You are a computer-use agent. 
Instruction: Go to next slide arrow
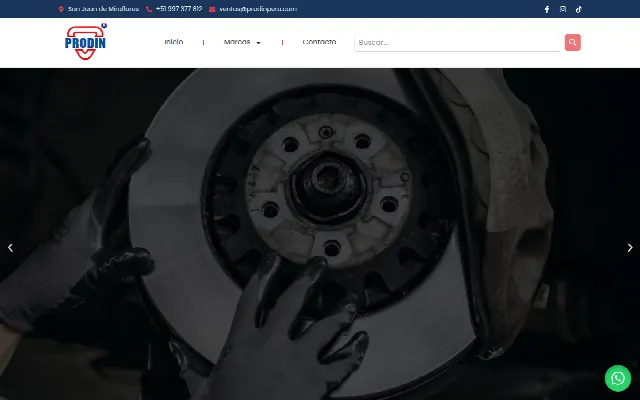[x=630, y=248]
